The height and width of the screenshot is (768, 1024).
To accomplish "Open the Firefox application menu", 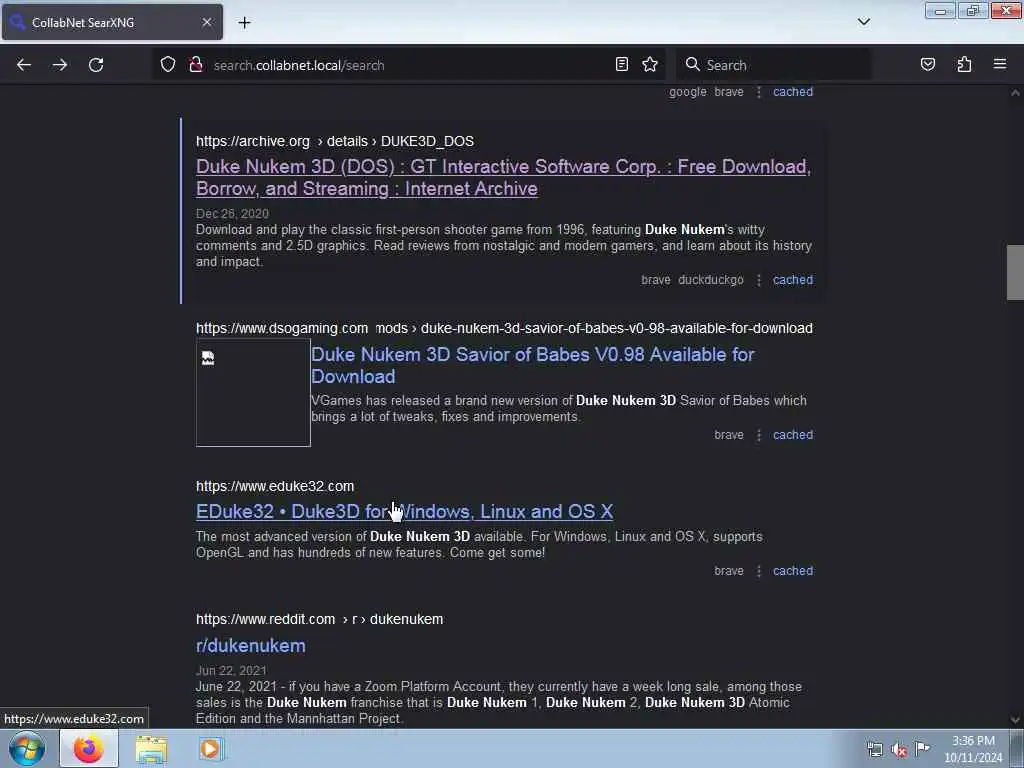I will [1000, 64].
